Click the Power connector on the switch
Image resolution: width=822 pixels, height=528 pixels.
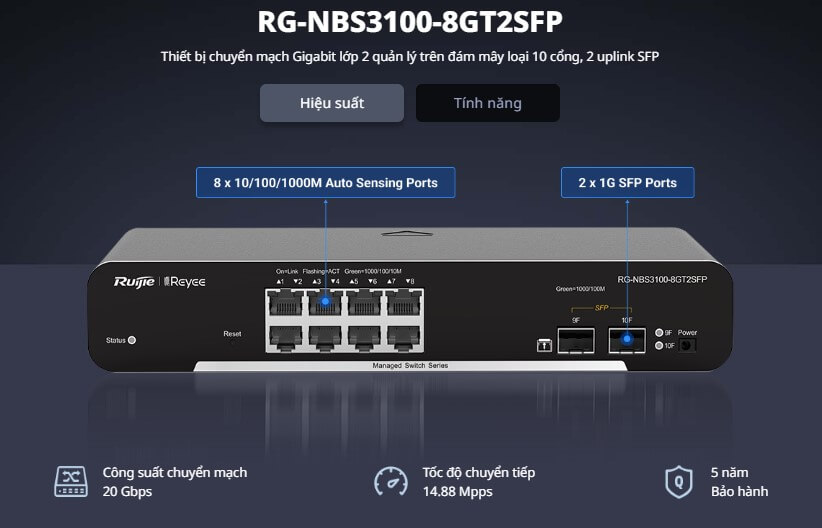click(687, 345)
